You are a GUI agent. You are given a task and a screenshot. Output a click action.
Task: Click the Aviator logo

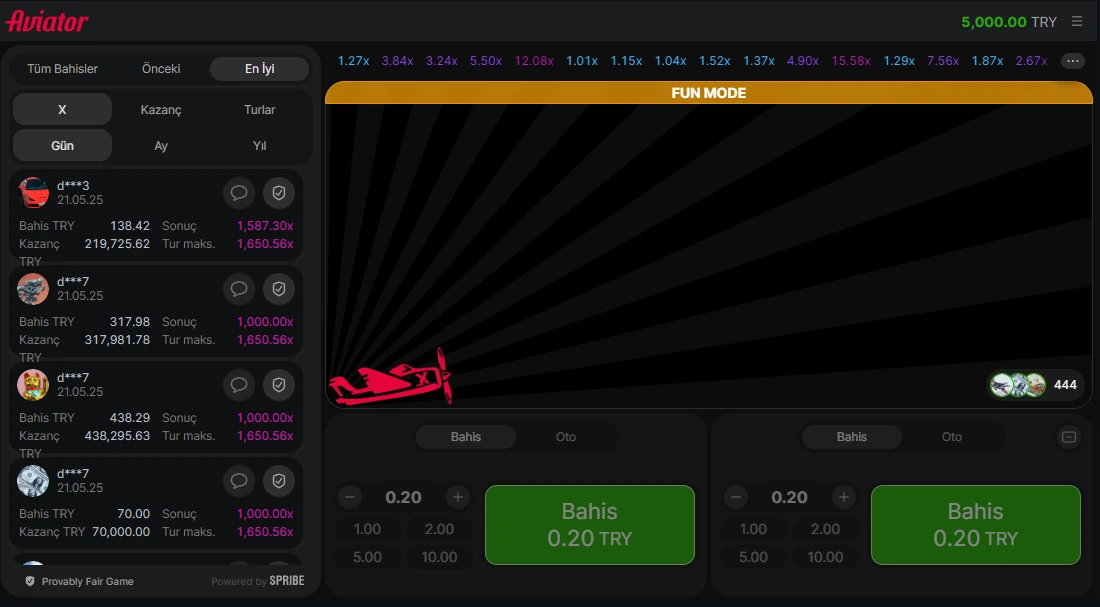[47, 22]
